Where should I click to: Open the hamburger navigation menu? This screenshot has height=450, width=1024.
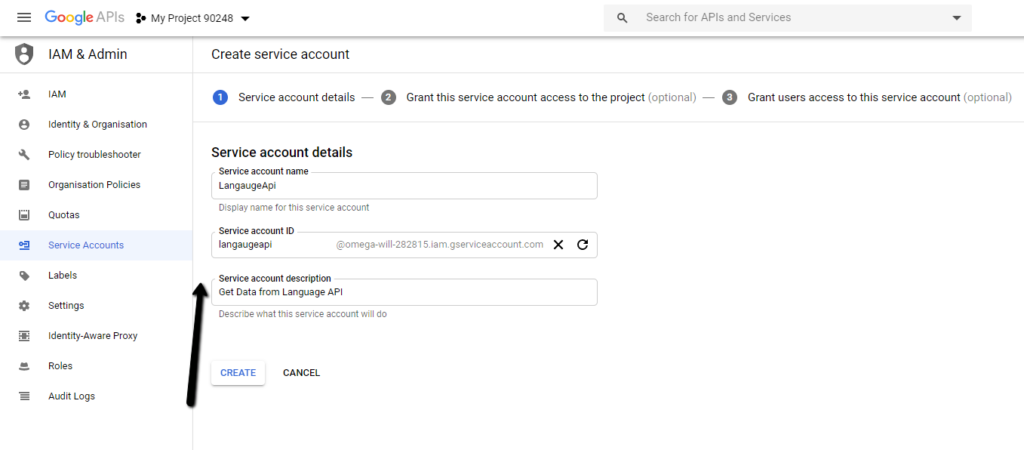24,18
